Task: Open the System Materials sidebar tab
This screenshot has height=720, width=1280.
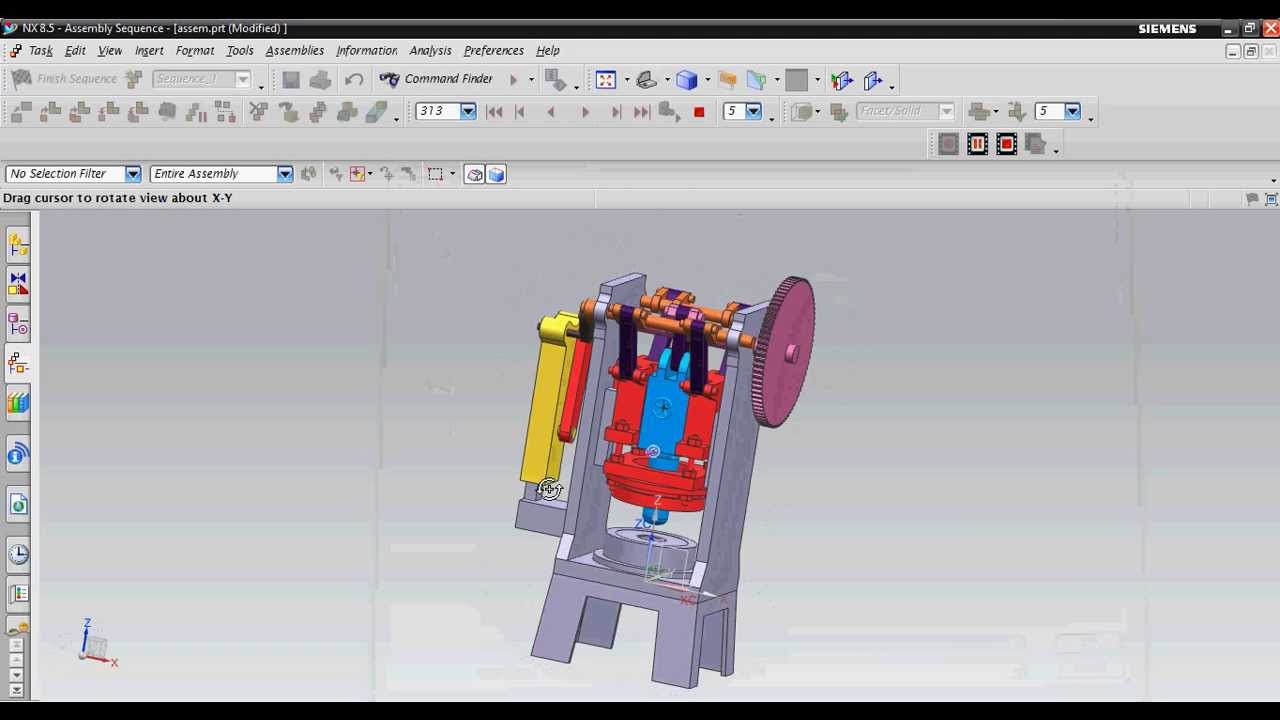Action: point(18,594)
